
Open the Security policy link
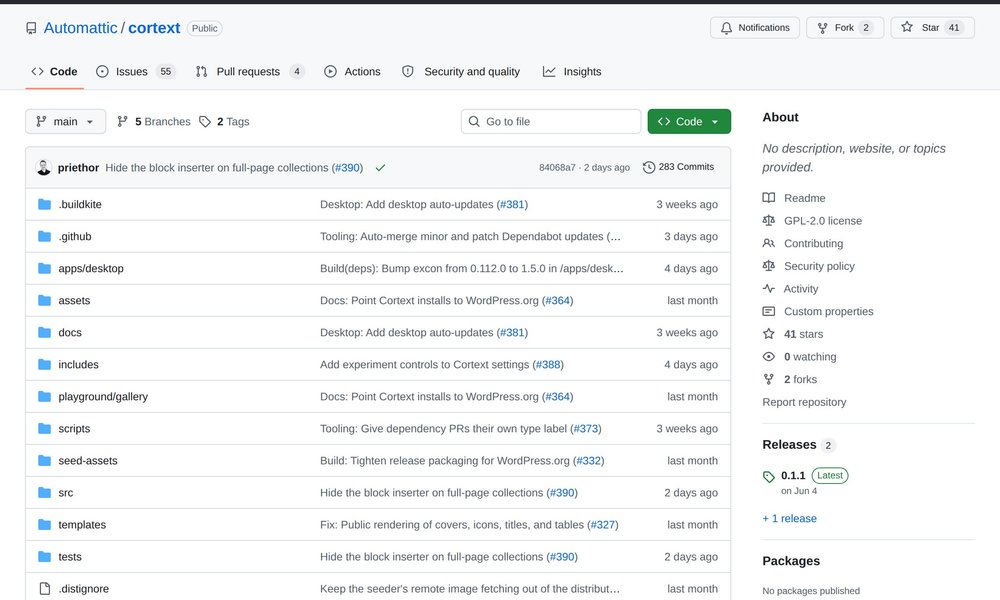click(x=820, y=267)
